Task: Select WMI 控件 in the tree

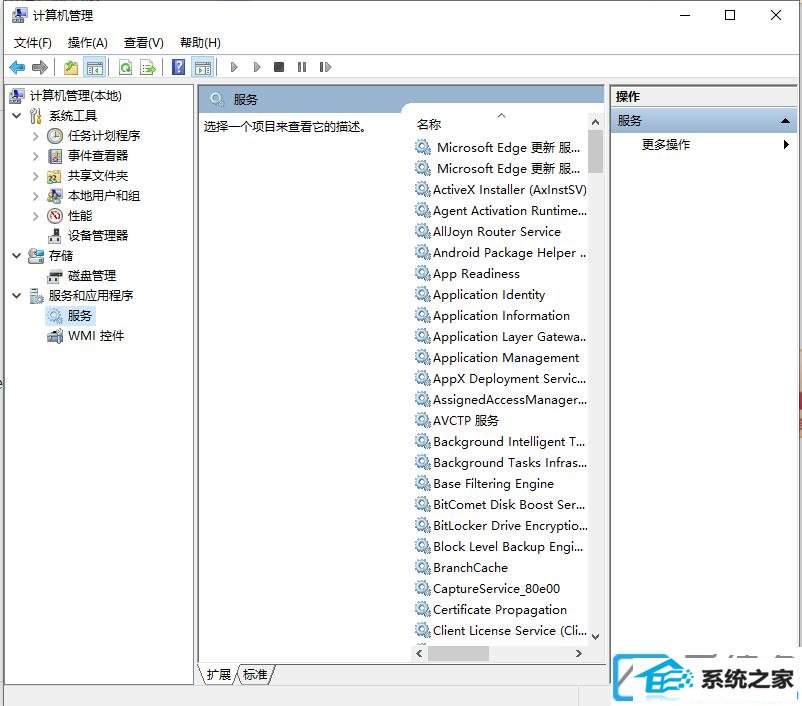Action: point(96,336)
